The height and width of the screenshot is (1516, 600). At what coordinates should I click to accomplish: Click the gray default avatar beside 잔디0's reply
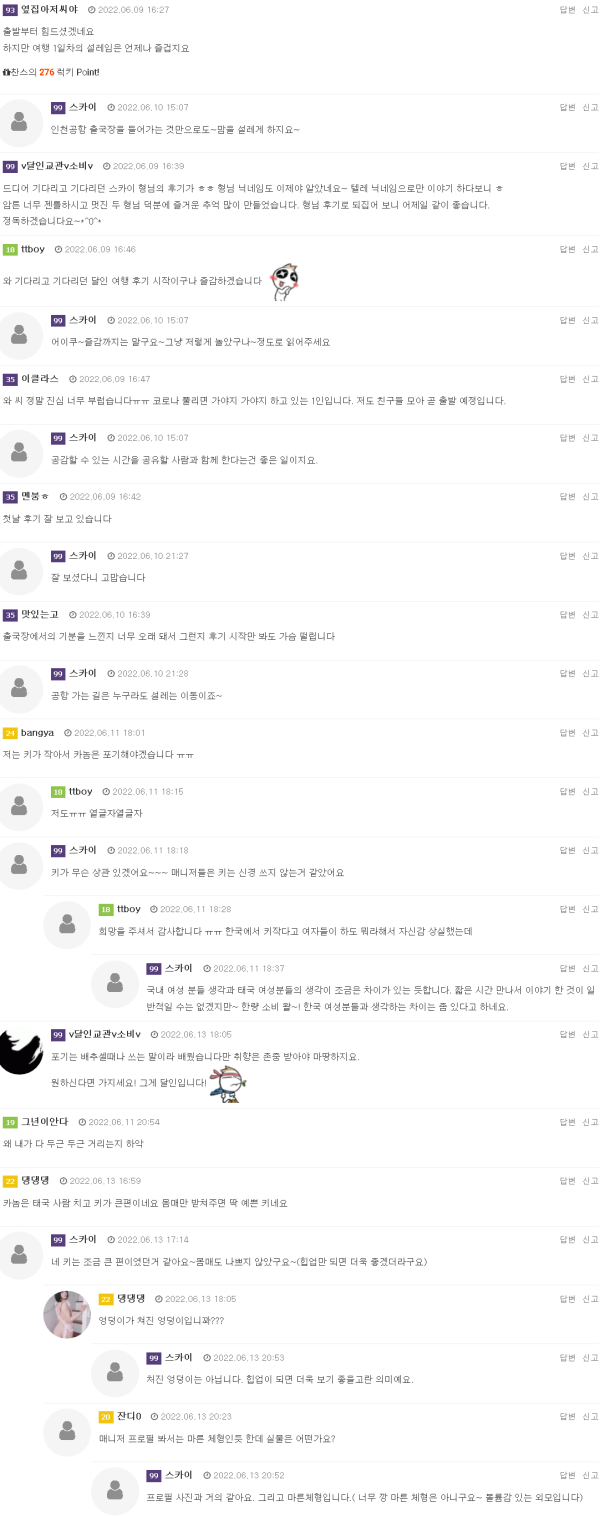(x=67, y=1432)
